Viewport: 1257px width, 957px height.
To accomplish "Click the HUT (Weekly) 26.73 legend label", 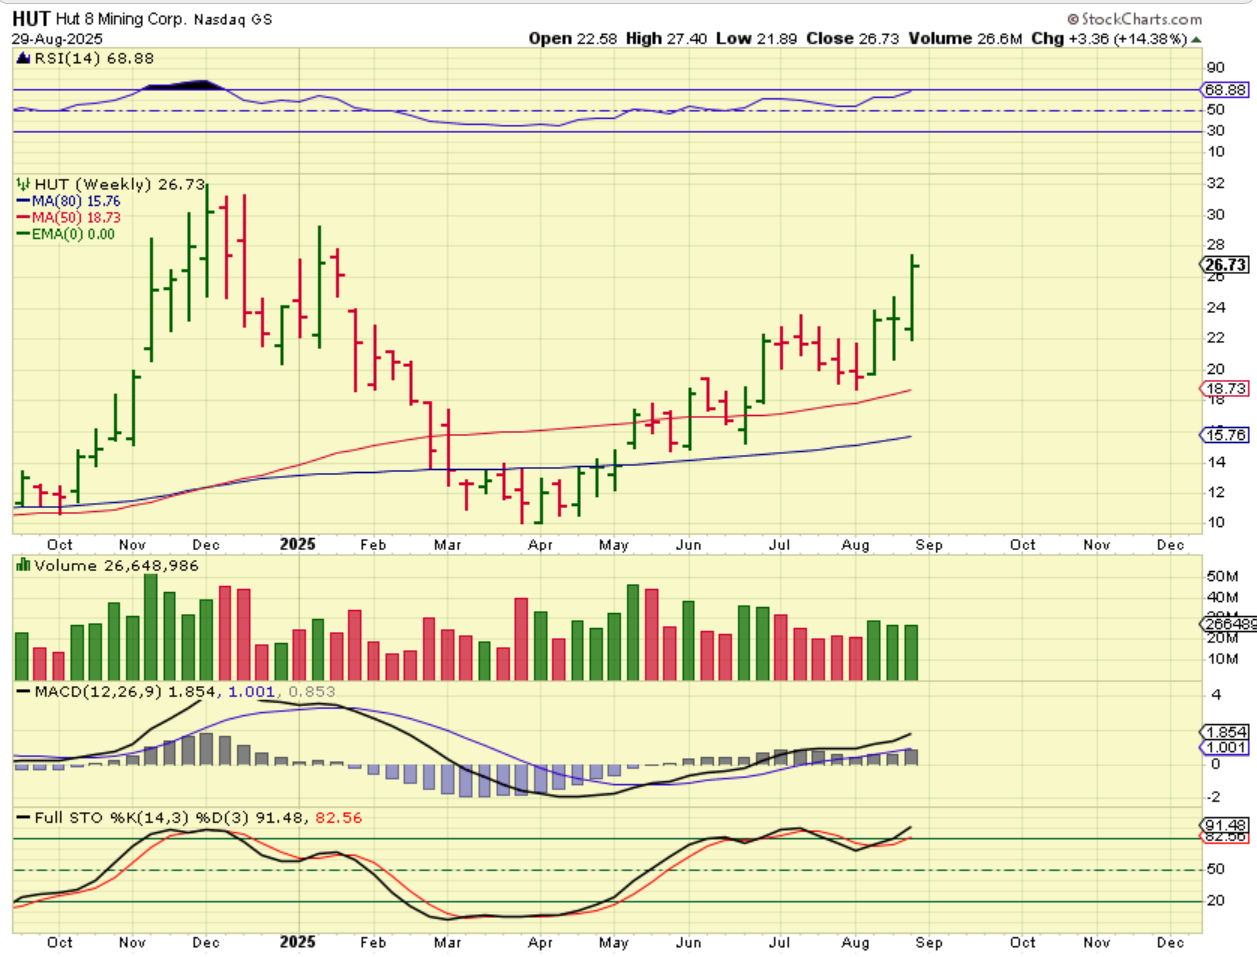I will (x=120, y=185).
